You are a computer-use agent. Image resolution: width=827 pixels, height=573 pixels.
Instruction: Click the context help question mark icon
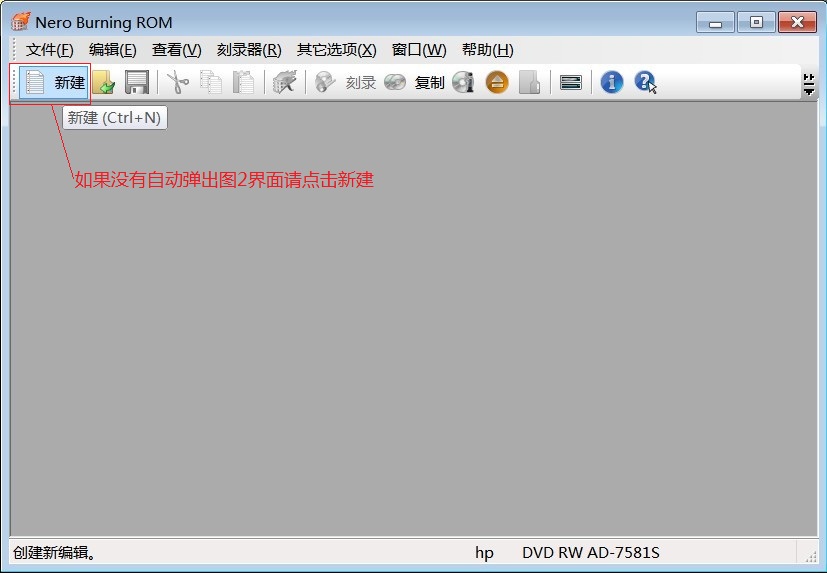[x=645, y=83]
